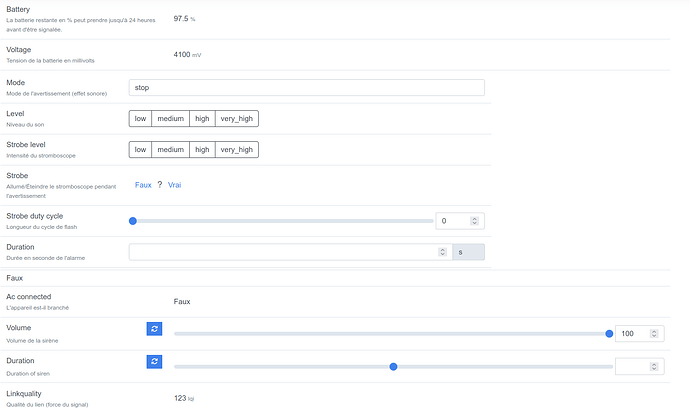
Task: Click the Strobe duty cycle slider
Action: [282, 221]
